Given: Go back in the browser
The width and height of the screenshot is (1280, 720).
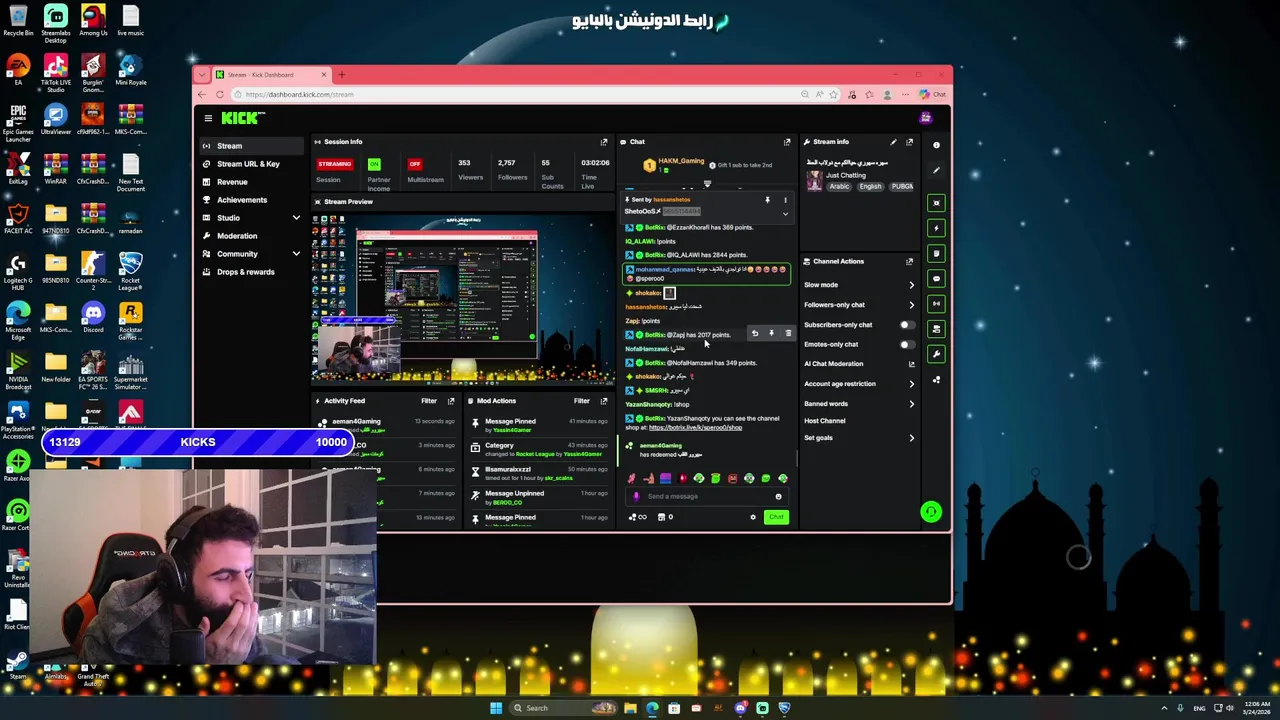Looking at the screenshot, I should [x=203, y=94].
